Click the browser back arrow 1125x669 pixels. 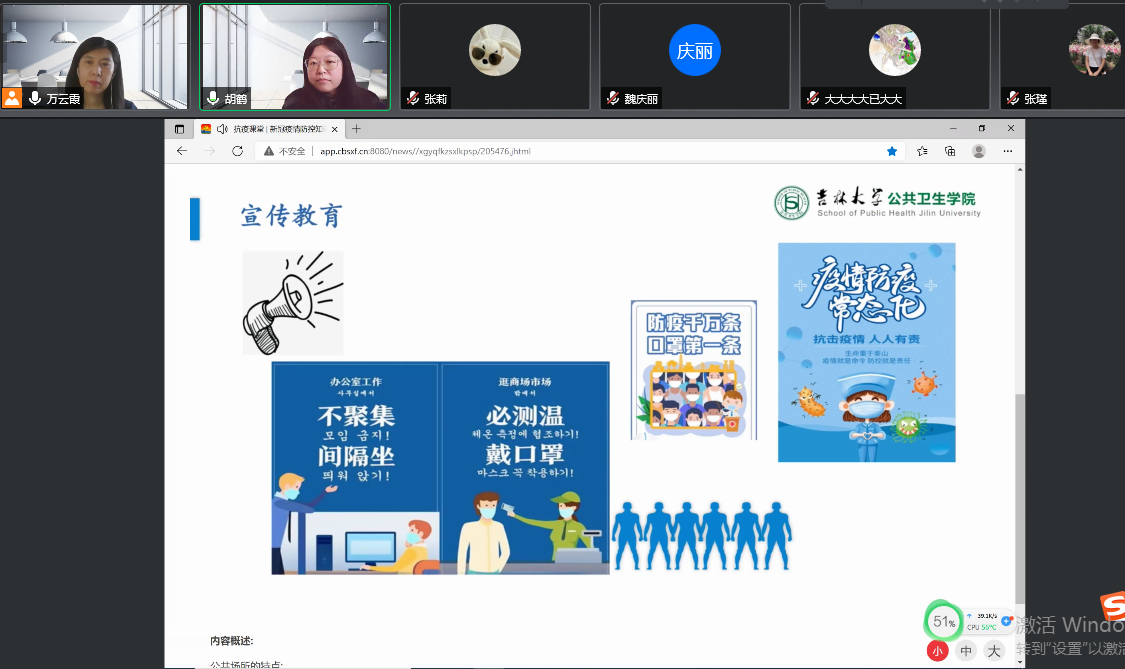[181, 151]
